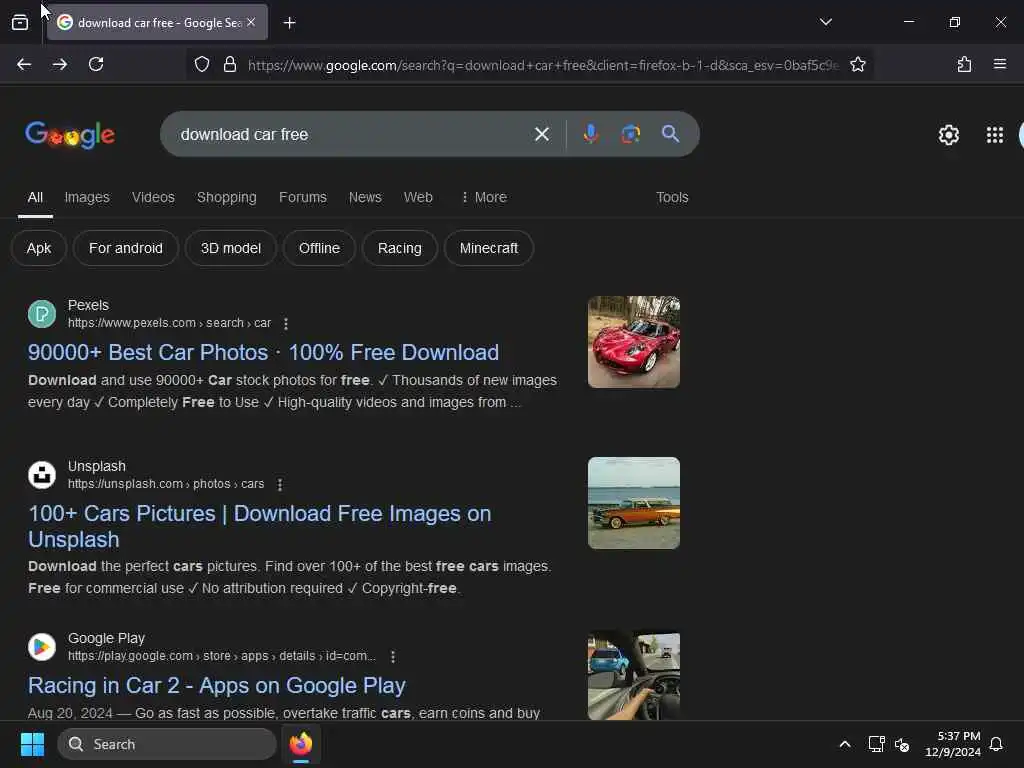1024x768 pixels.
Task: Open search Tools options
Action: 672,197
